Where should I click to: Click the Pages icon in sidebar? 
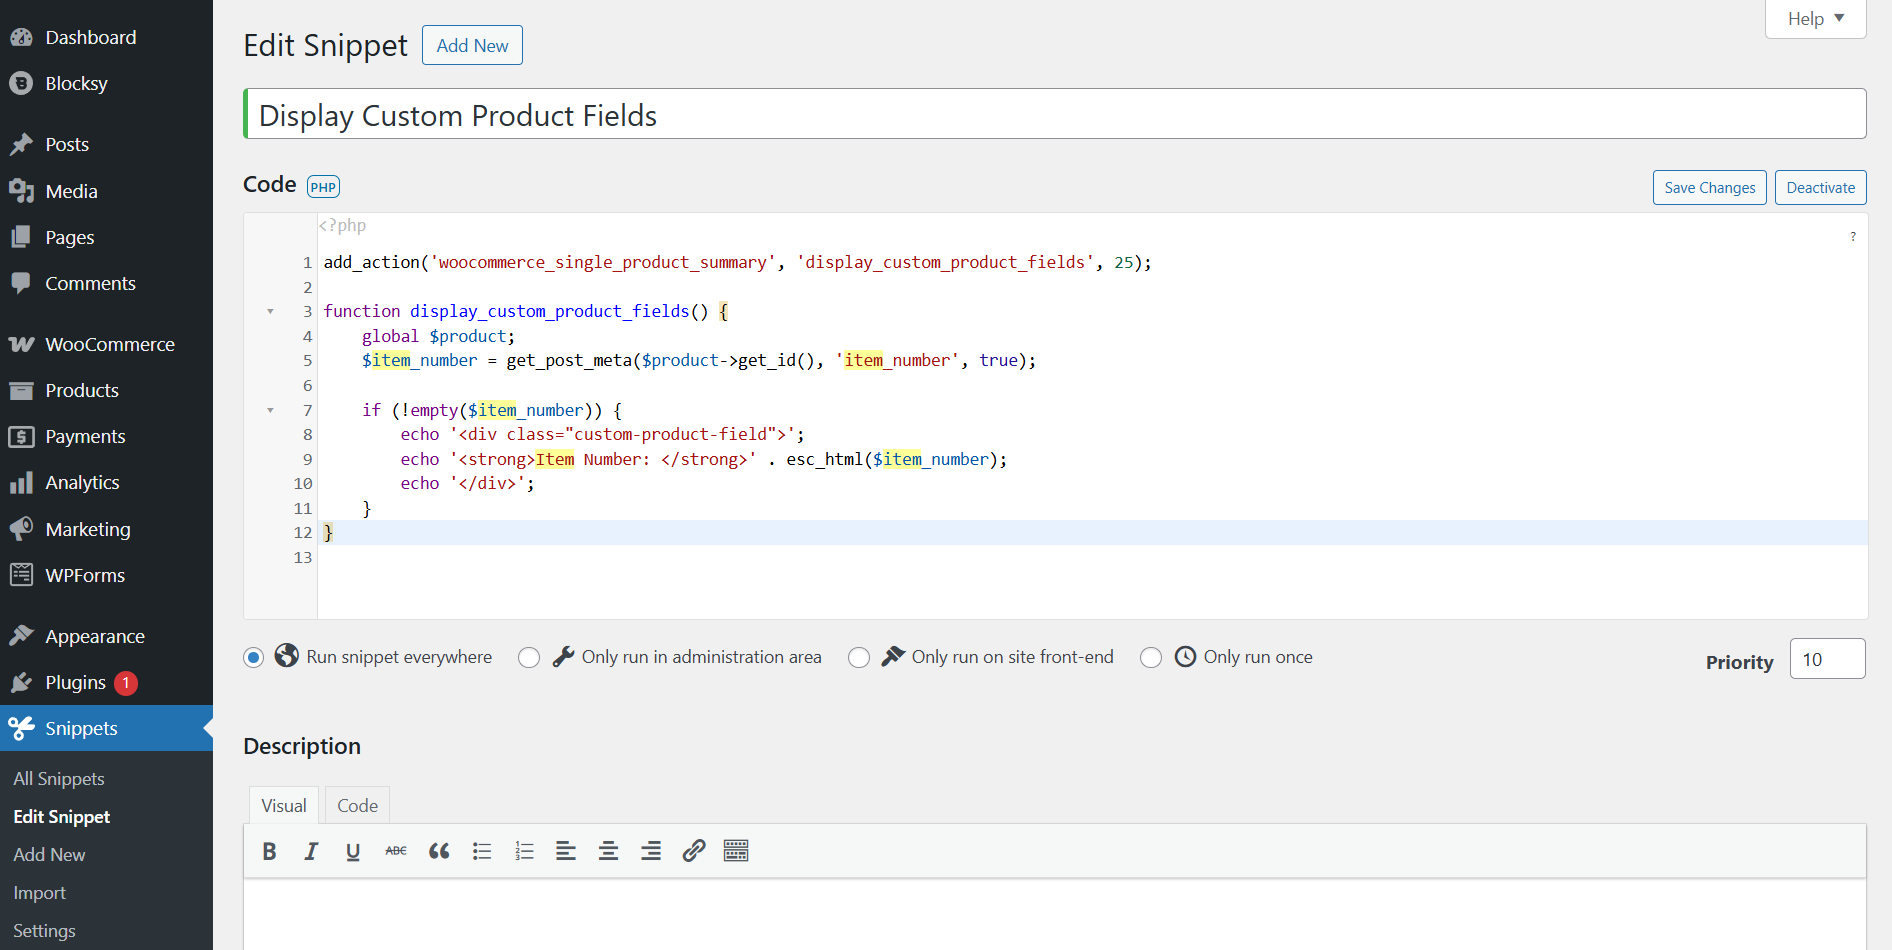coord(21,237)
